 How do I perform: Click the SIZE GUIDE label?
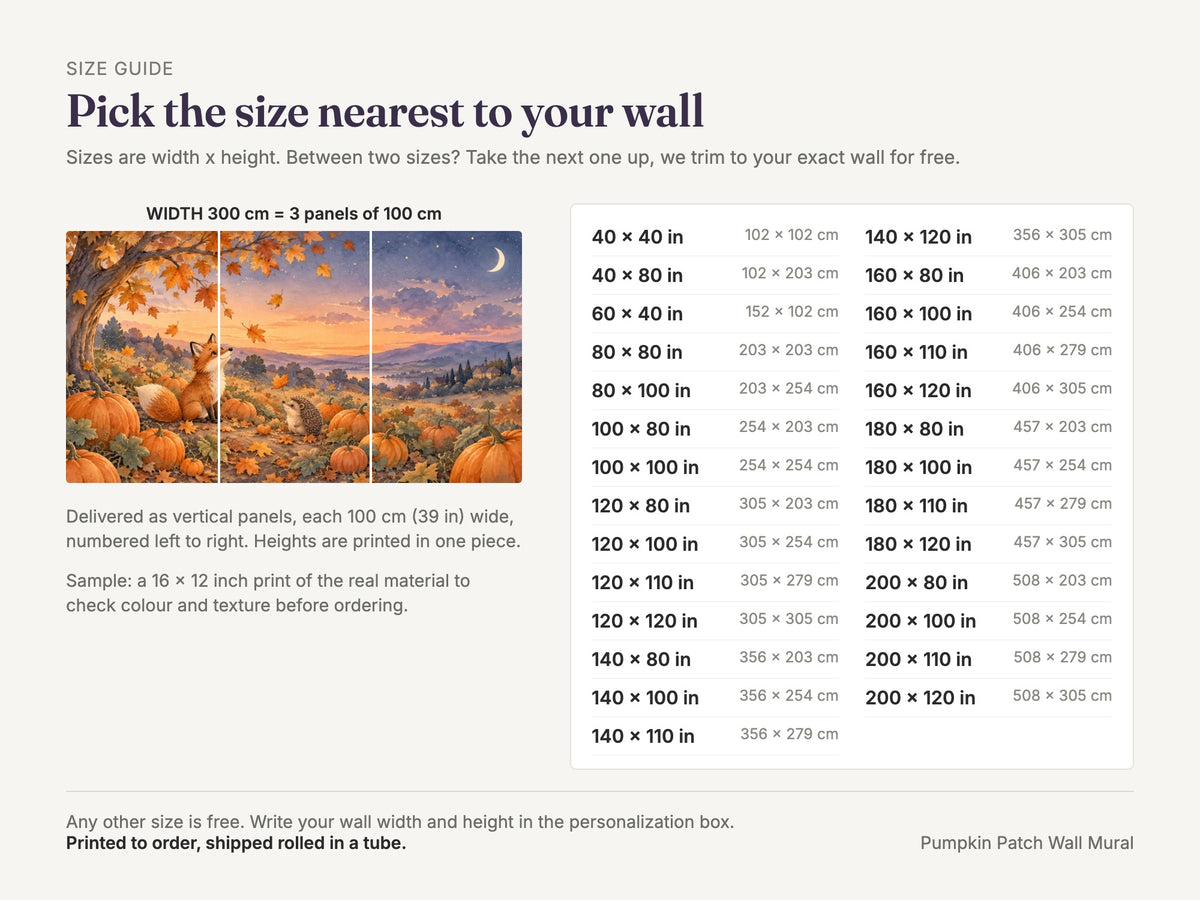click(120, 69)
